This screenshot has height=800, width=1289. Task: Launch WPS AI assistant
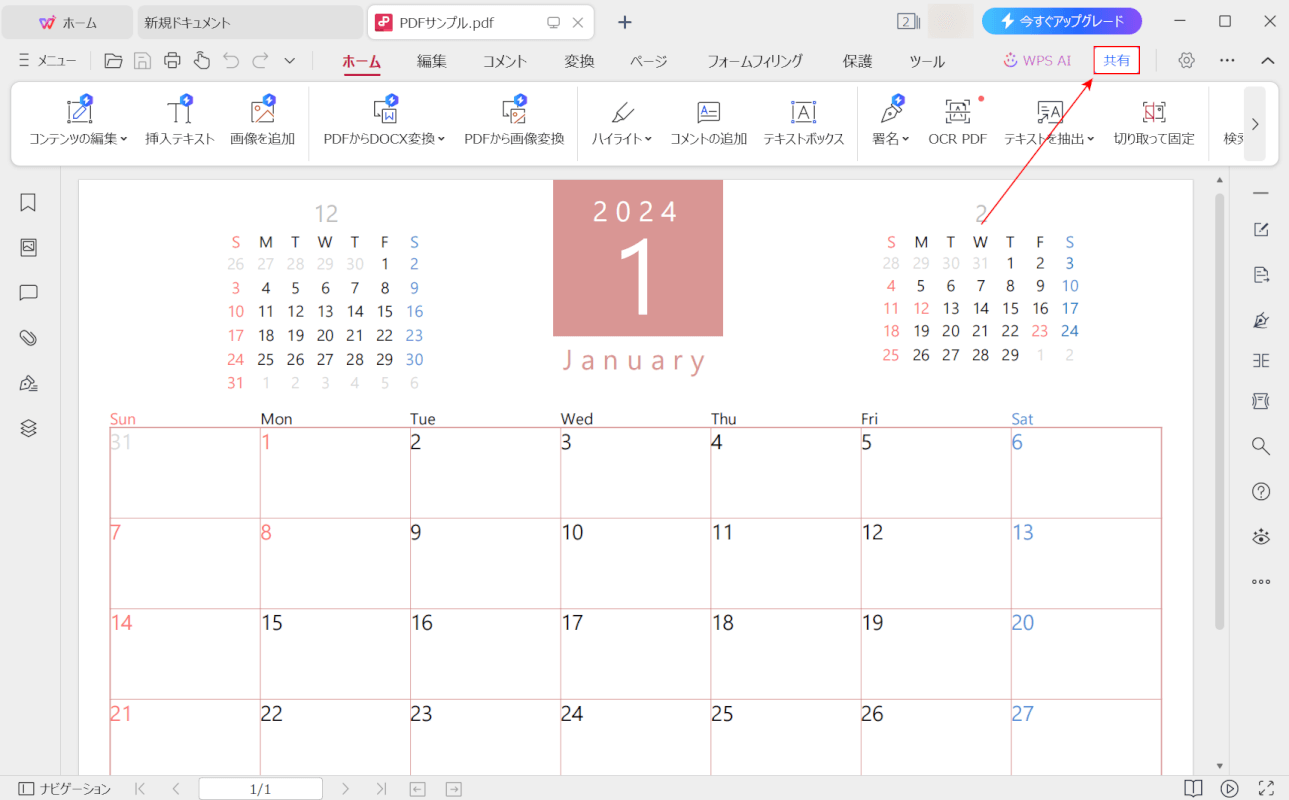click(x=1037, y=60)
